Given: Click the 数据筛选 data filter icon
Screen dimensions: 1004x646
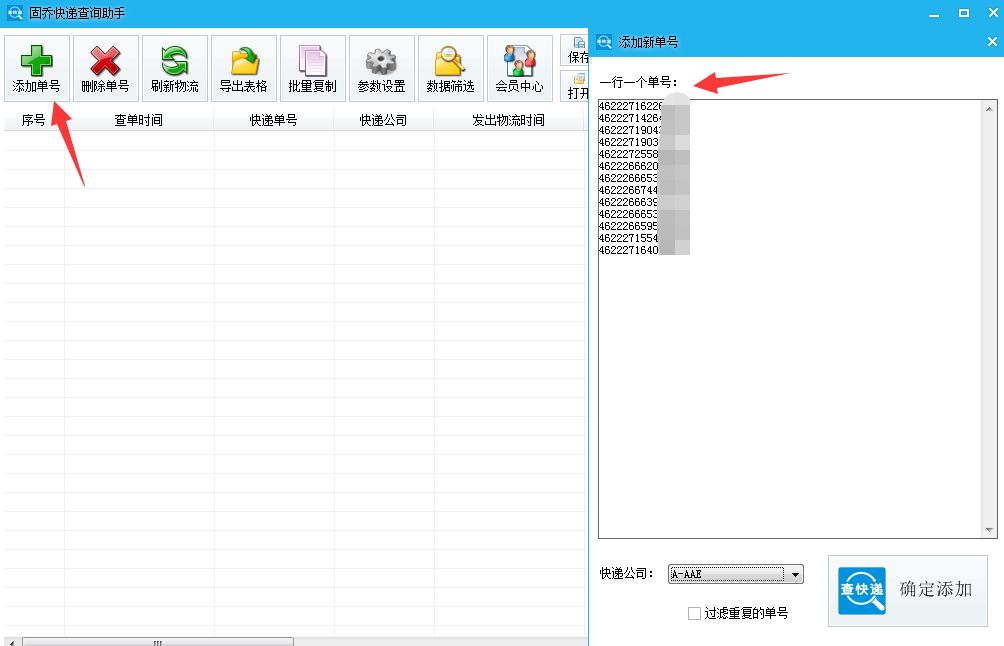Looking at the screenshot, I should (450, 67).
